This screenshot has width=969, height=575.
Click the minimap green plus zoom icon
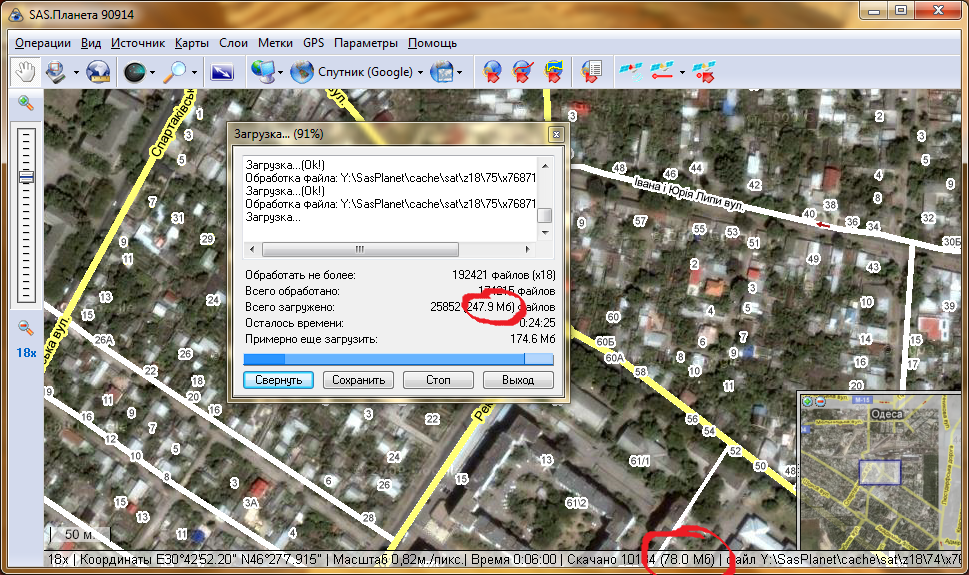(x=808, y=401)
